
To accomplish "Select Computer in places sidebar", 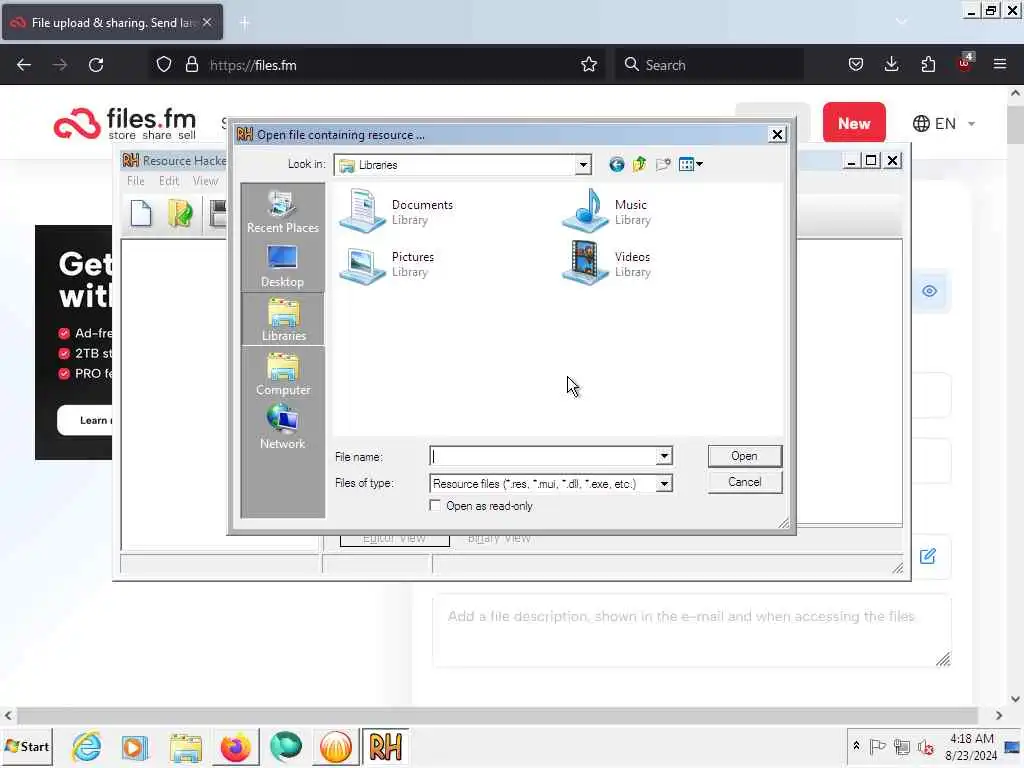I will pyautogui.click(x=283, y=374).
